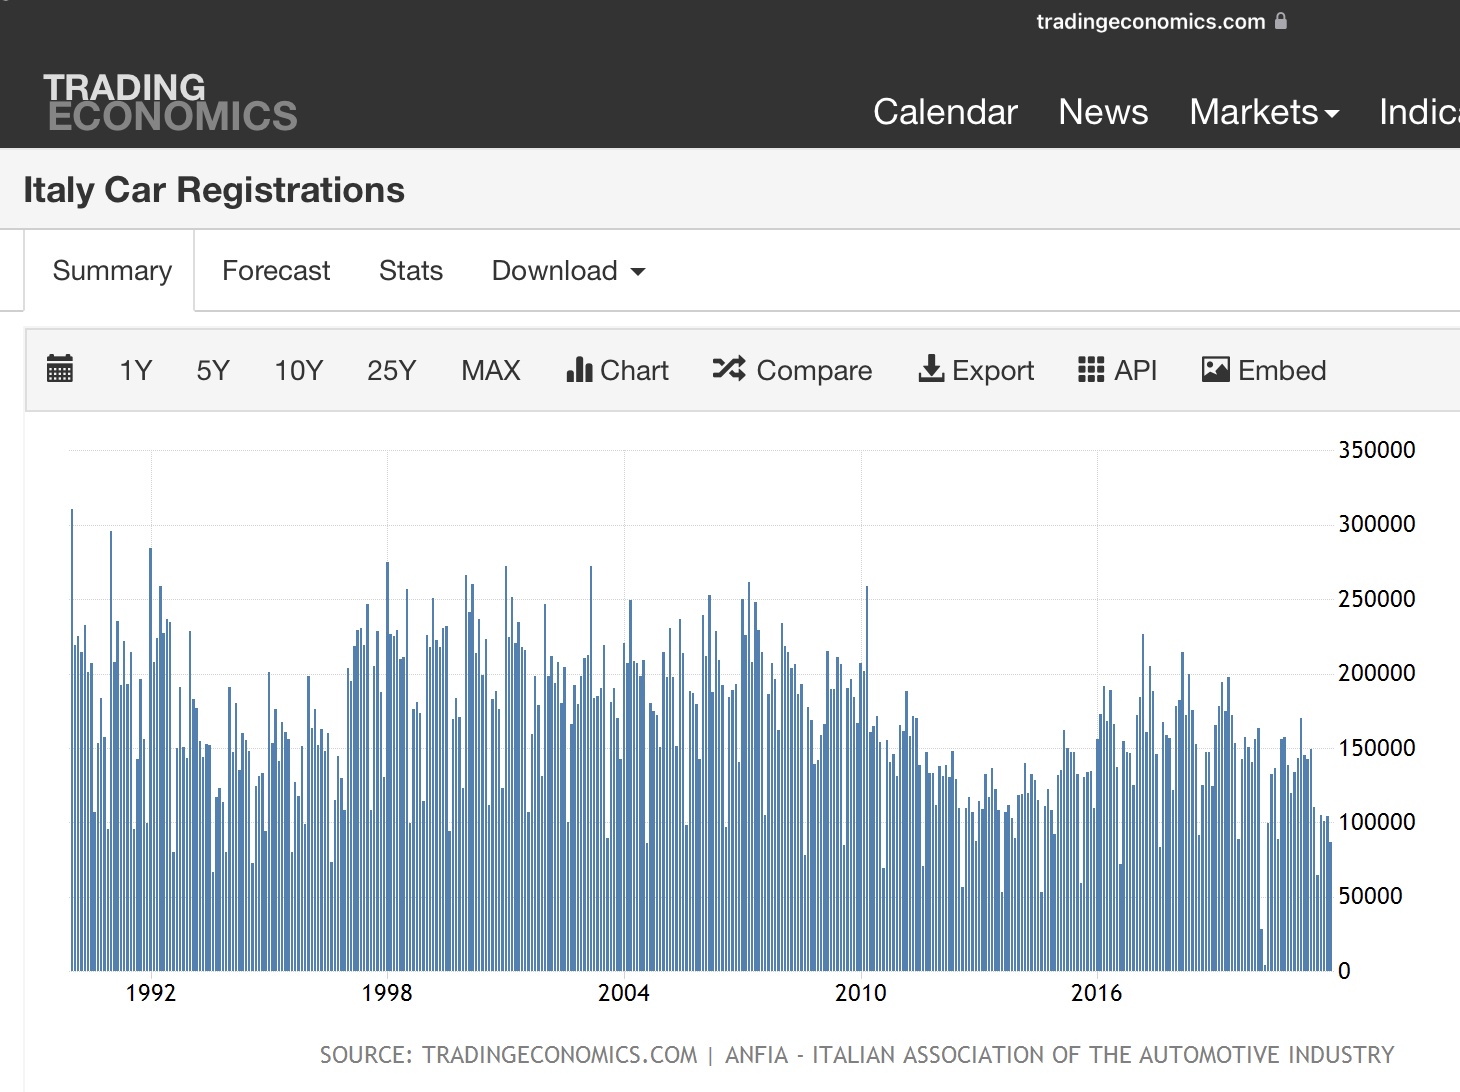
Task: Open the News link in navigation
Action: click(x=1103, y=112)
